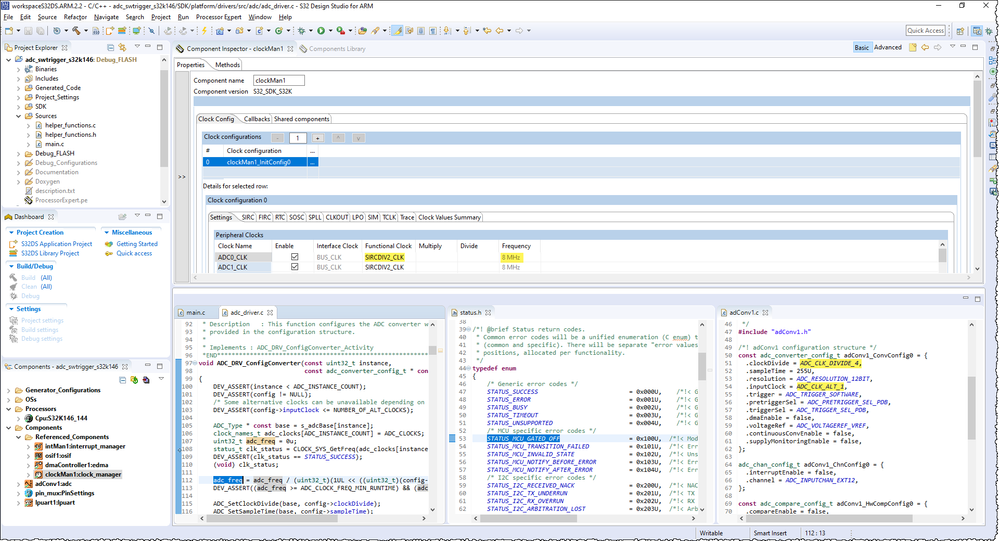Screen dimensions: 999x541
Task: Switch to the Methods tab
Action: pos(227,65)
